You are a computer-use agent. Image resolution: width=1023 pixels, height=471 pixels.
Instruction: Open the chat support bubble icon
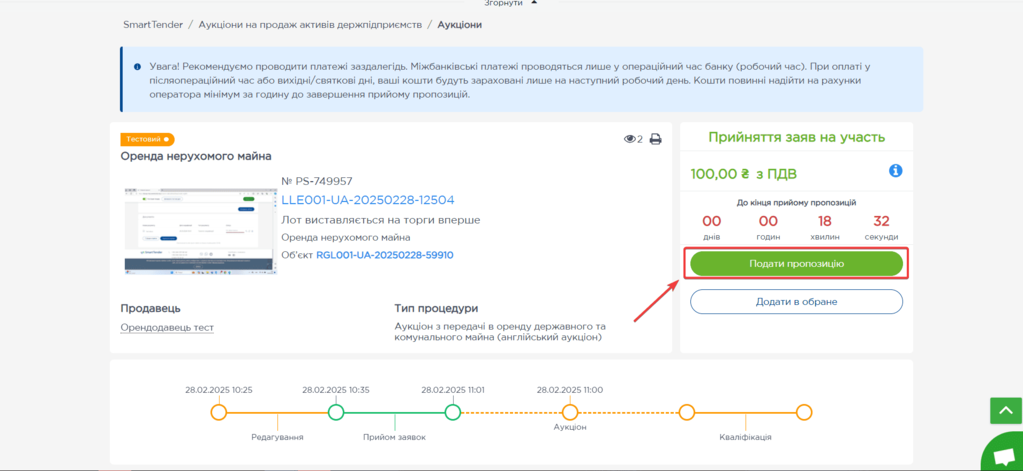tap(1004, 456)
